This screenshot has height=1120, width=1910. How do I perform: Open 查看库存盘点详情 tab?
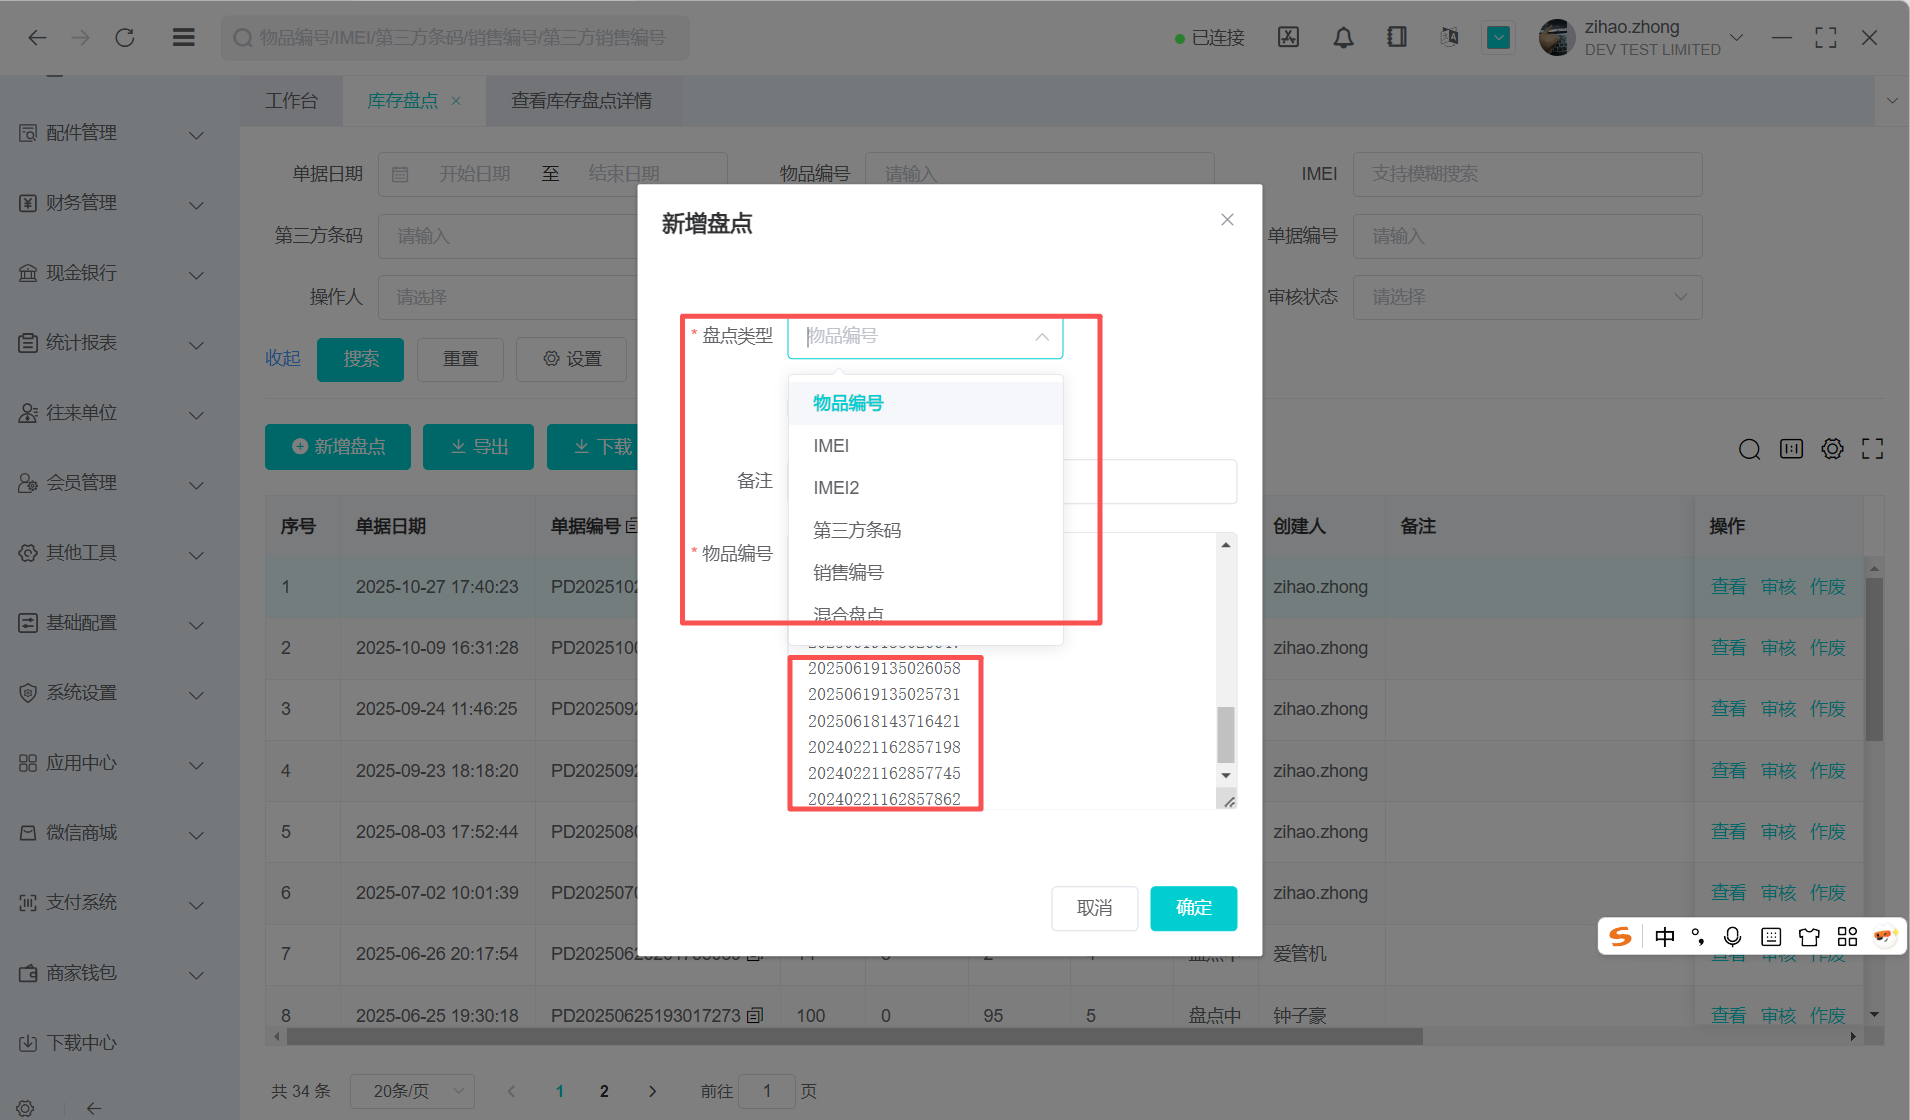[x=581, y=101]
